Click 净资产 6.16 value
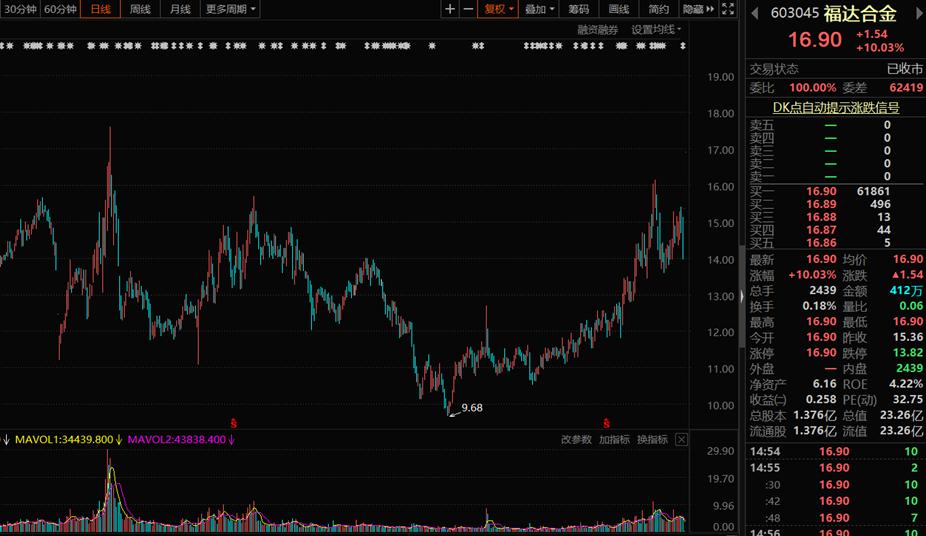The width and height of the screenshot is (926, 536). (x=824, y=384)
